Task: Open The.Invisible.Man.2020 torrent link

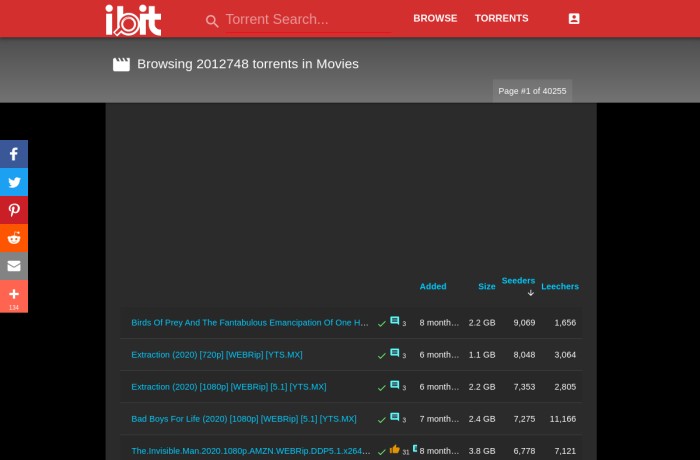Action: [x=251, y=451]
